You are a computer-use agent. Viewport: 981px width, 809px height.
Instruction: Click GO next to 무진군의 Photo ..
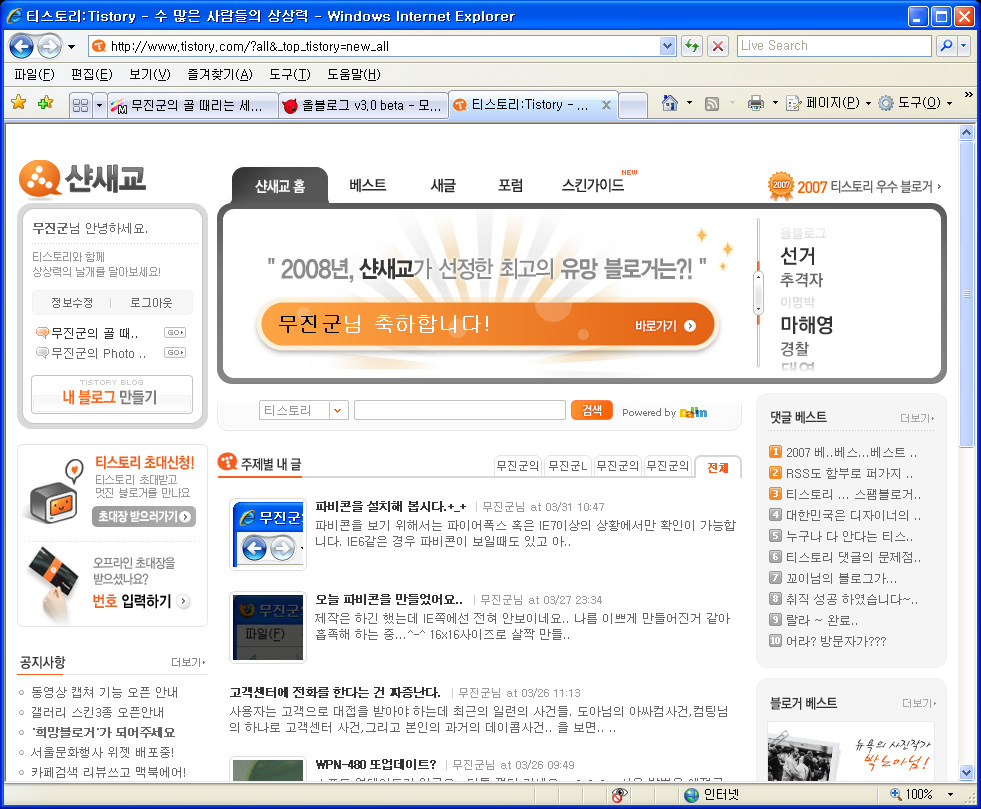[175, 353]
